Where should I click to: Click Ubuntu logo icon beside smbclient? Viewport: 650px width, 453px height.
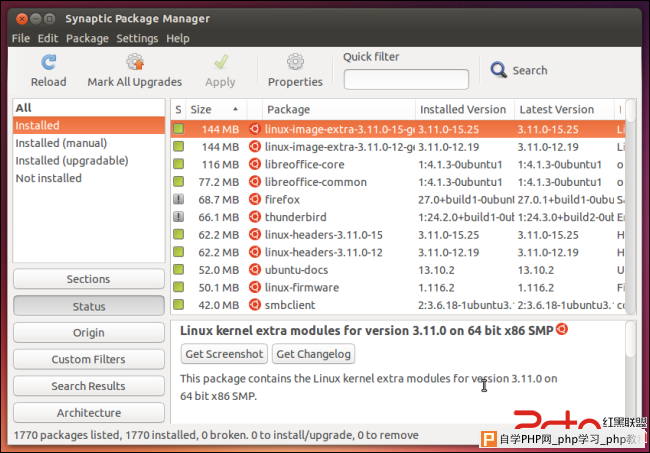tap(255, 305)
